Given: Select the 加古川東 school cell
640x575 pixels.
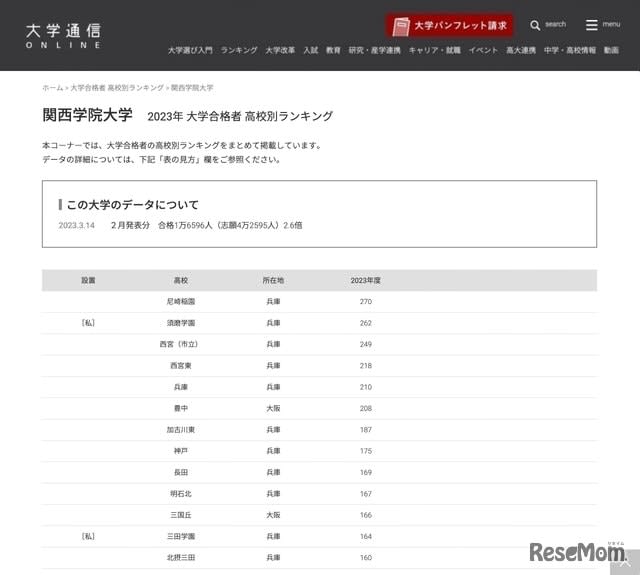Looking at the screenshot, I should coord(181,430).
